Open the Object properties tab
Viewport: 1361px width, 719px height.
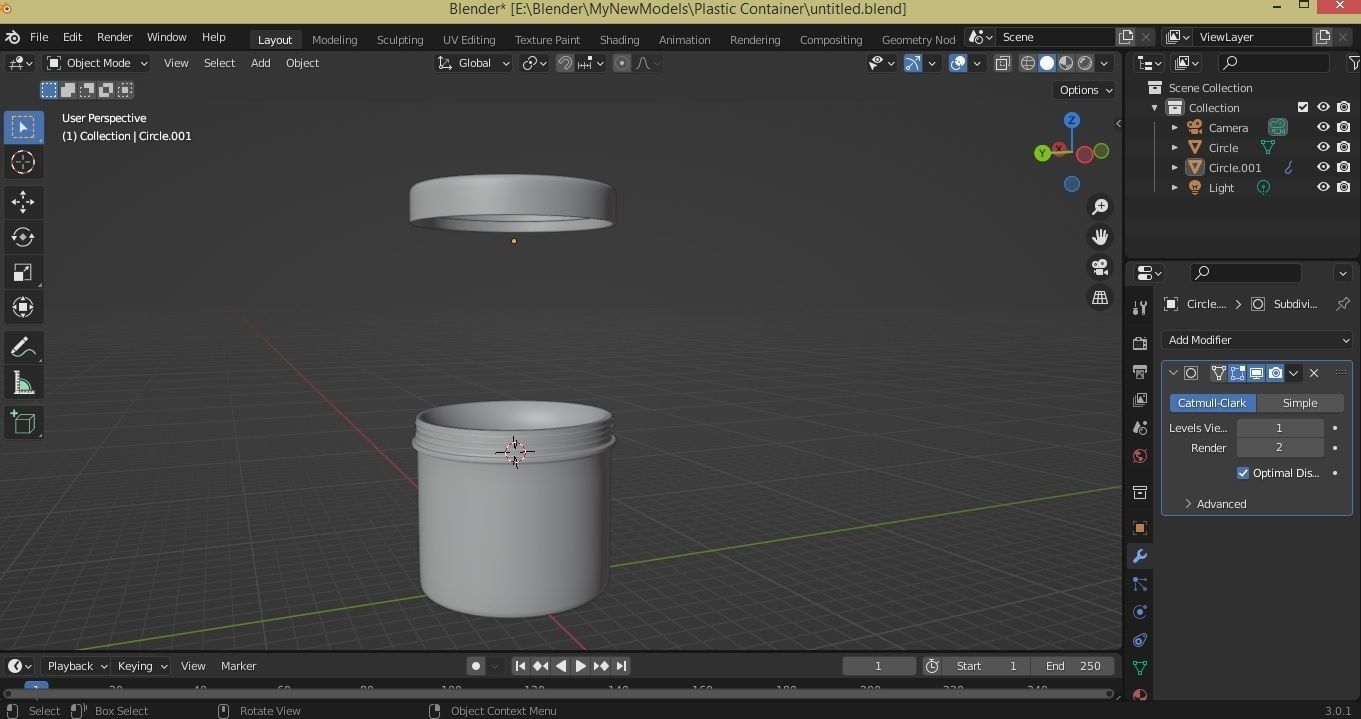coord(1139,528)
